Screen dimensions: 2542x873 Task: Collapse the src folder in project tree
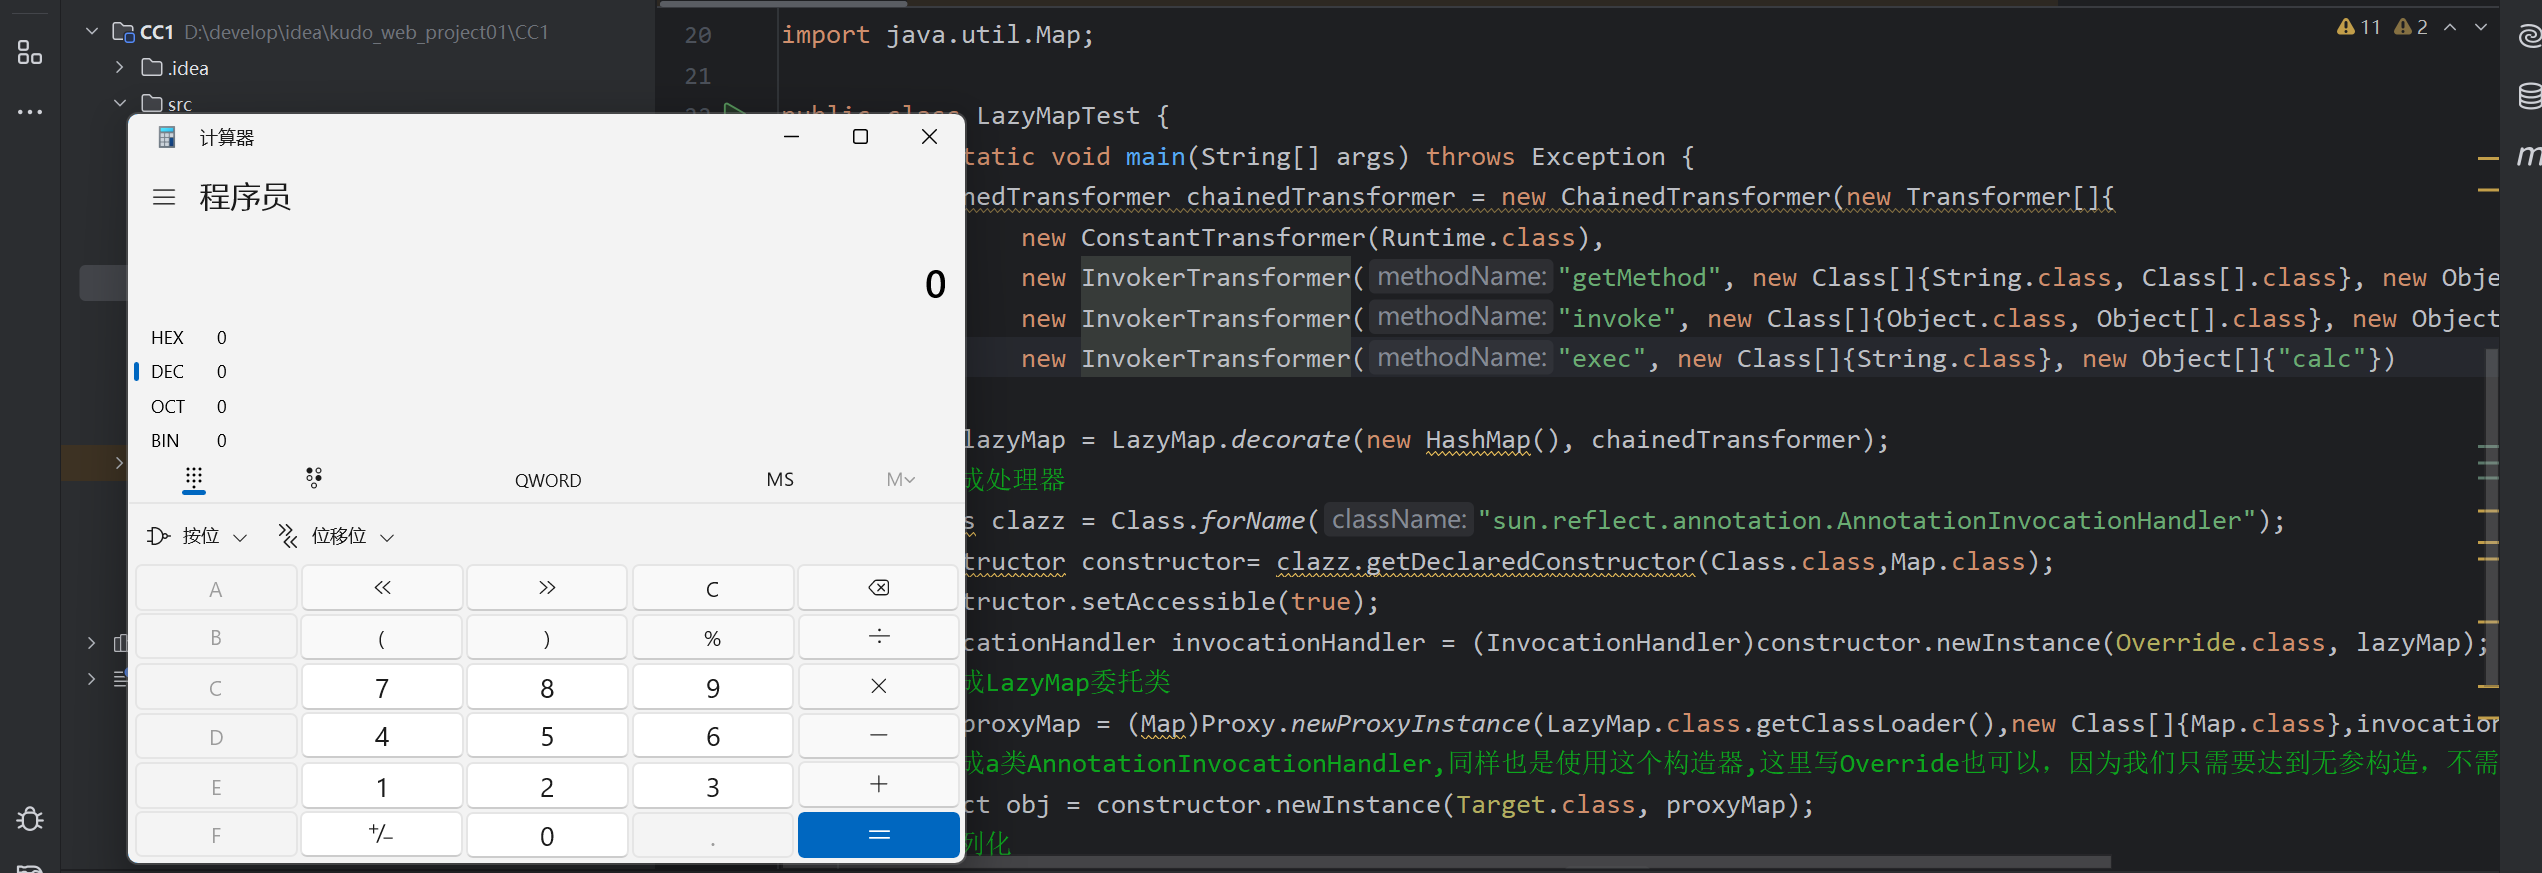point(120,103)
